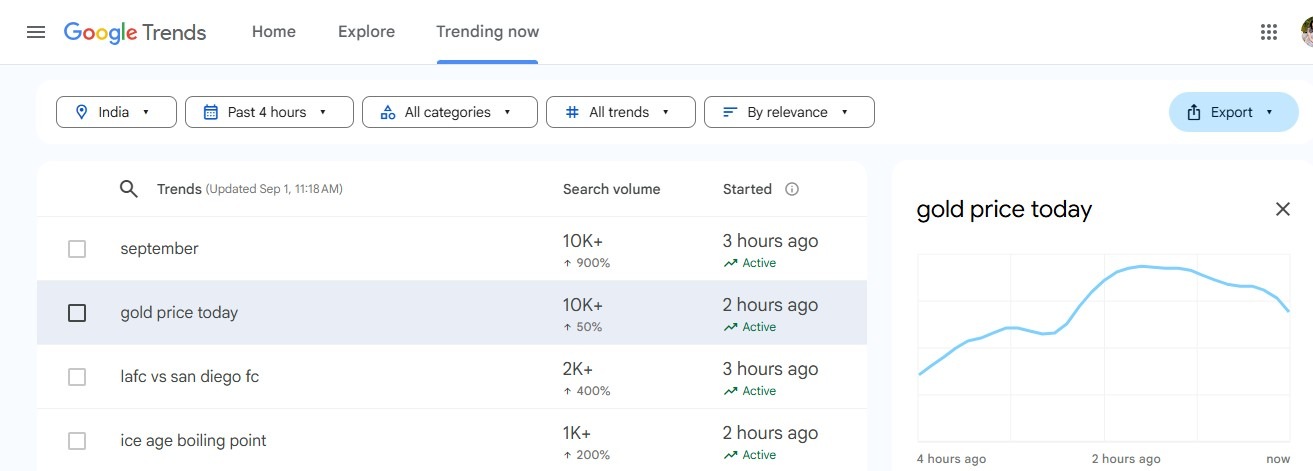Click the info icon beside Started
This screenshot has width=1313, height=471.
[792, 189]
